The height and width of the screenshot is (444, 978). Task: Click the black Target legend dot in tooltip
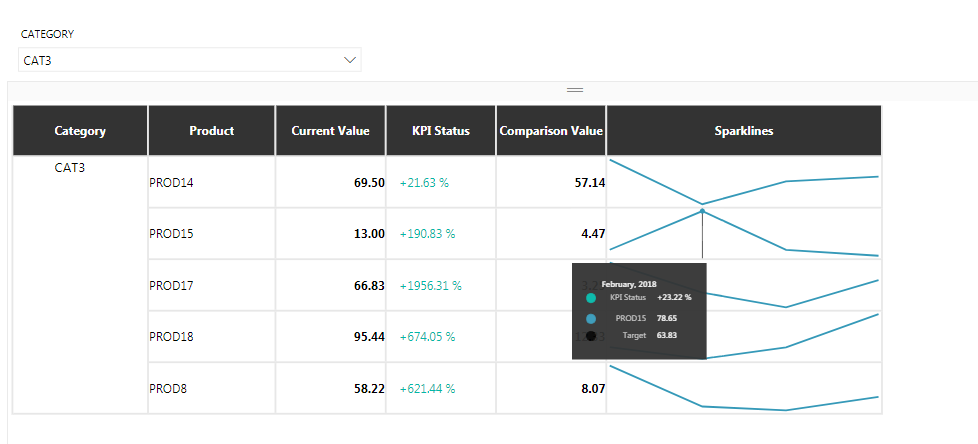pos(591,335)
